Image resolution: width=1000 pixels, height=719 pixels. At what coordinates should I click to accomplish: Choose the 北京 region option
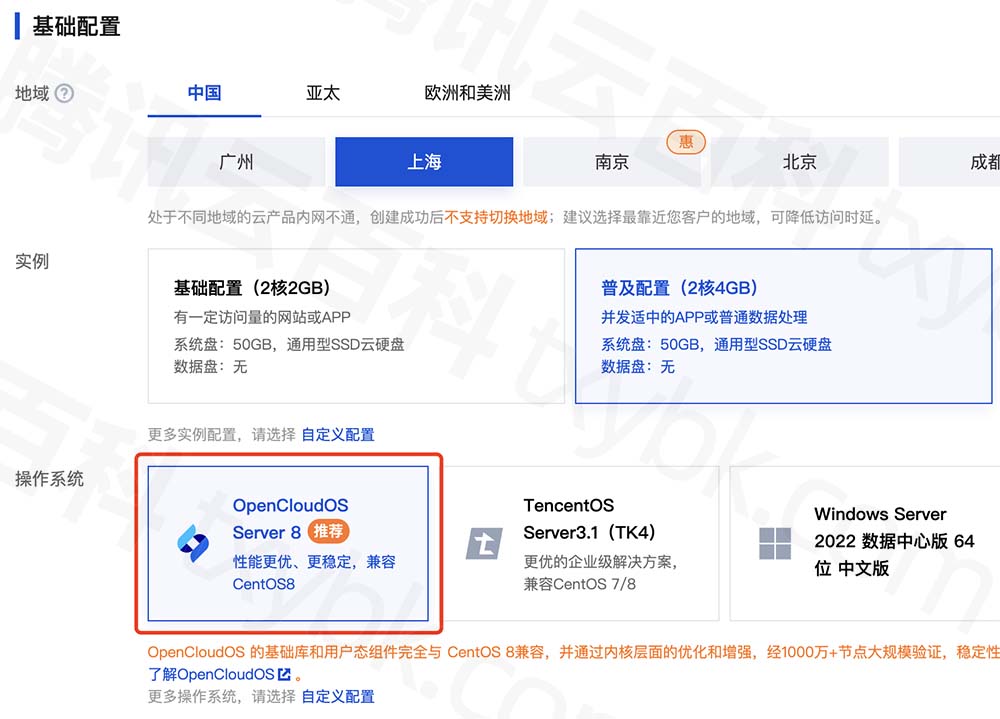click(x=799, y=162)
